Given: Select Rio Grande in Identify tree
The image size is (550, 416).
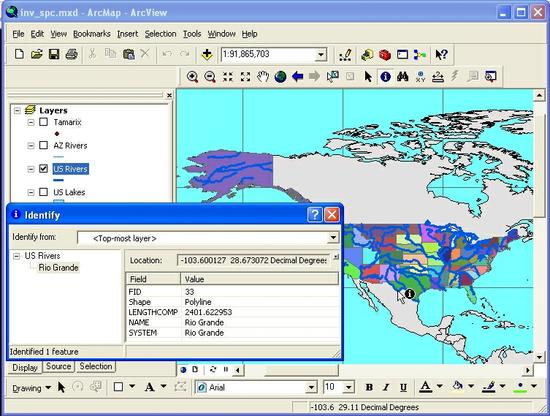Looking at the screenshot, I should coord(58,268).
